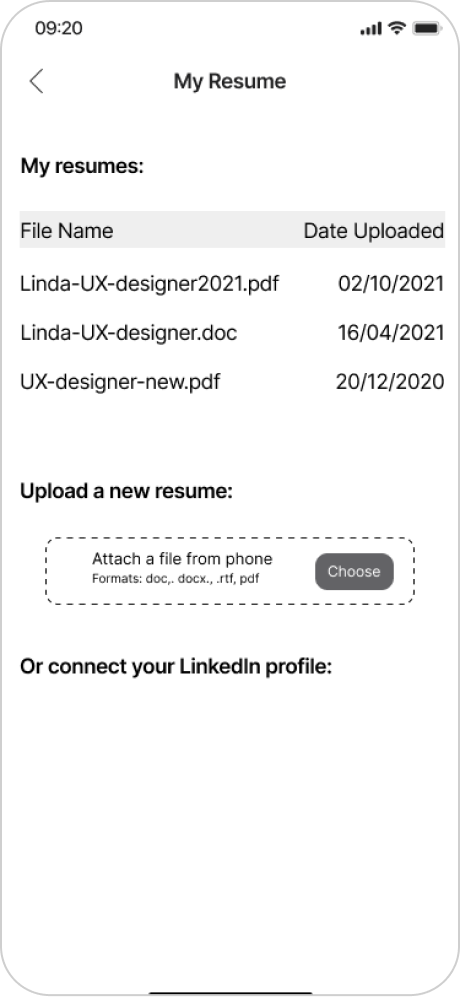Tap the My resumes: section heading

(x=83, y=167)
